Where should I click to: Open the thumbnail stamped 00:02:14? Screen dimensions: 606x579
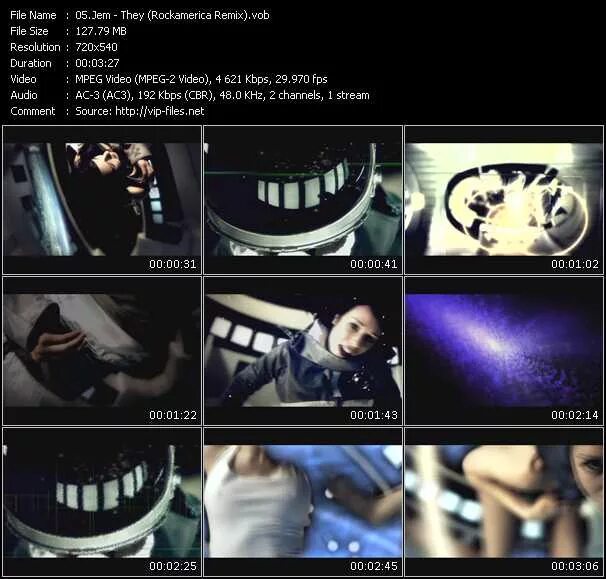tap(504, 351)
